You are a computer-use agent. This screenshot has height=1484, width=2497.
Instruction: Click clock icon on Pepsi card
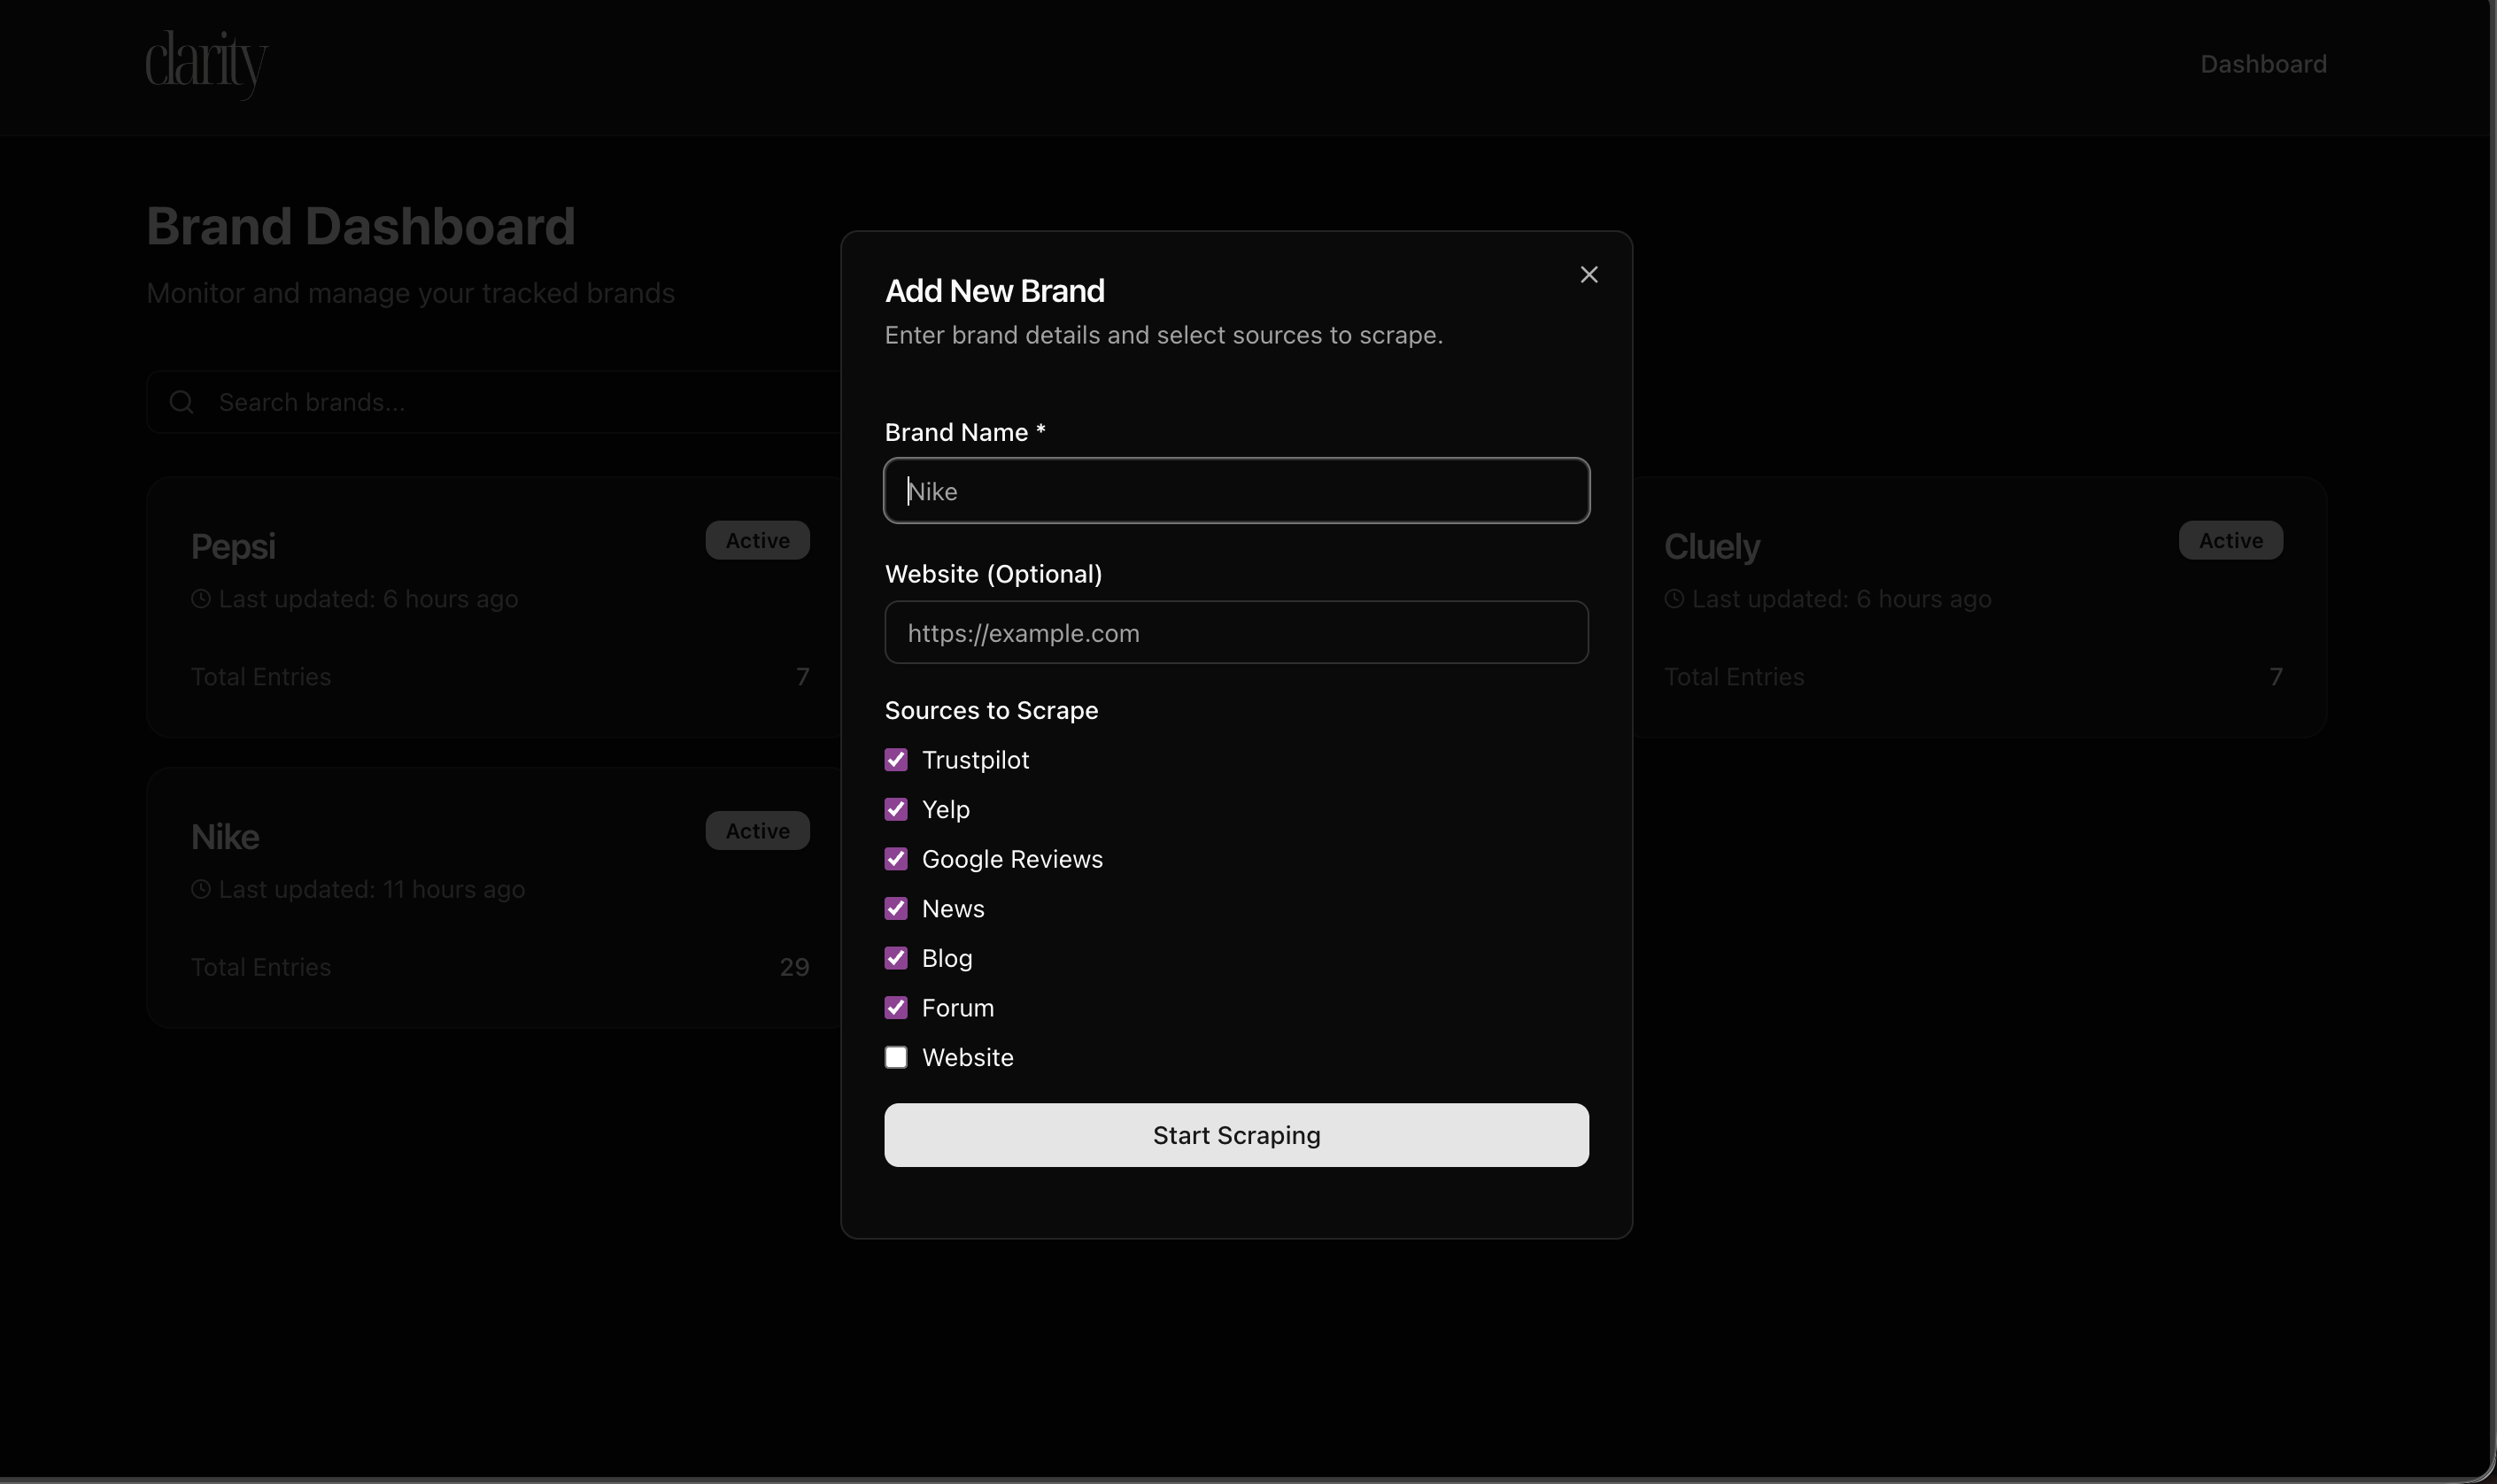pyautogui.click(x=201, y=599)
